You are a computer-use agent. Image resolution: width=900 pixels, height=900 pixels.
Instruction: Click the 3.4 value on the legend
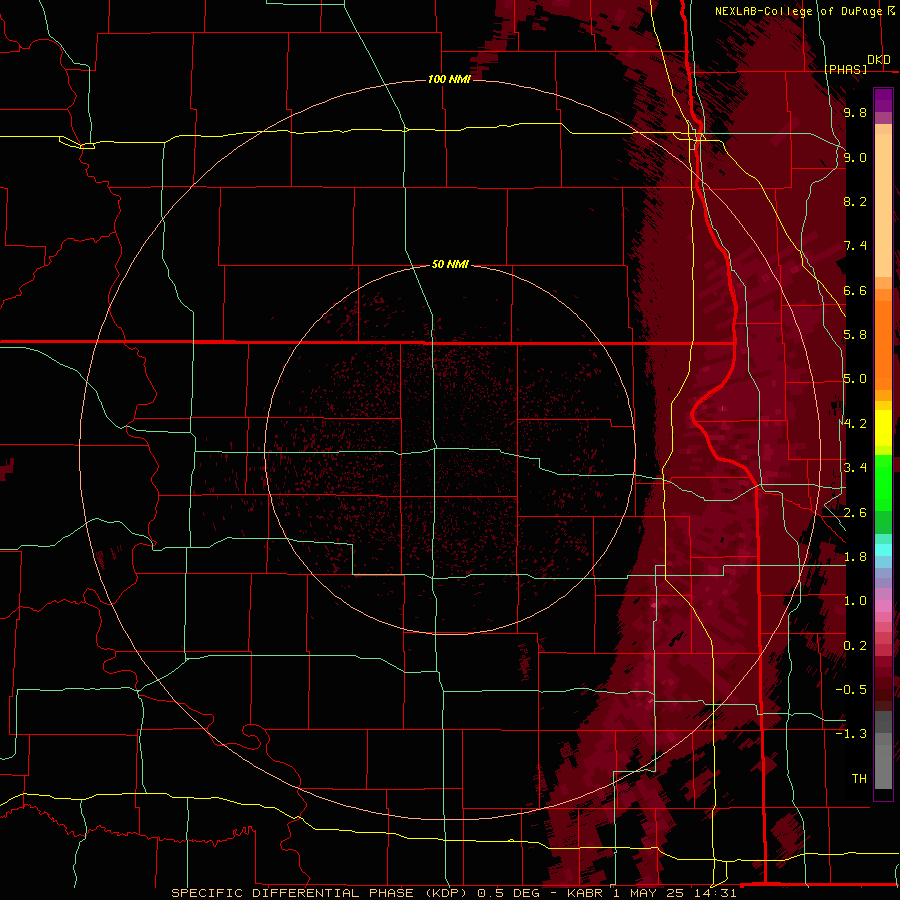pos(855,468)
